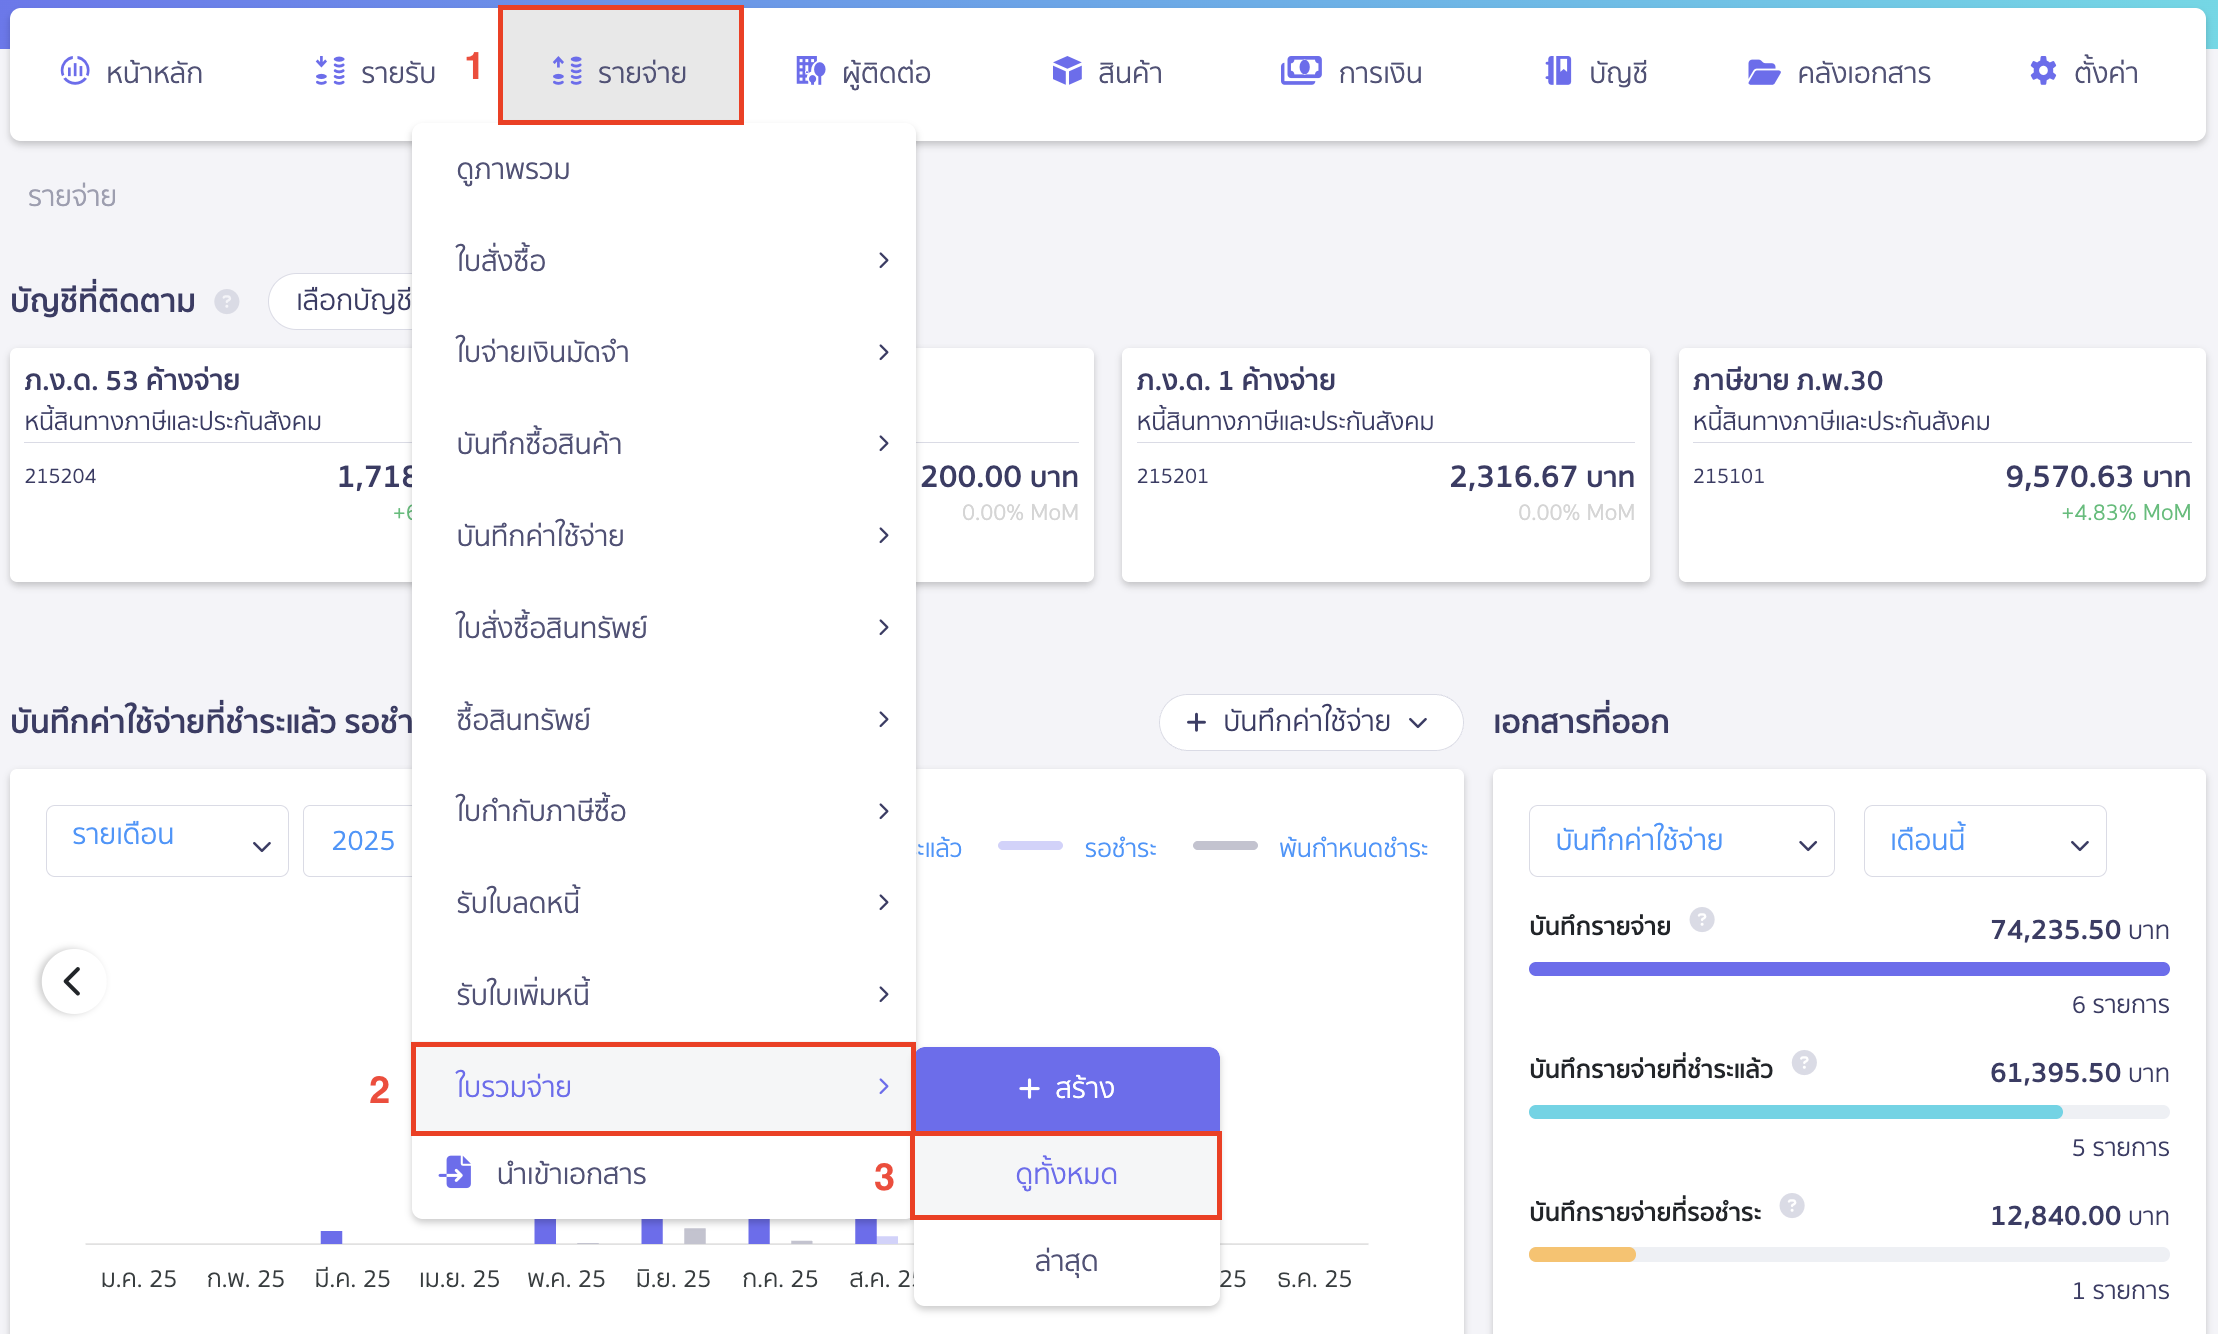Click the บันทึกรายจ่ายที่ชำระแล้ว teal progress bar
The height and width of the screenshot is (1334, 2218).
pyautogui.click(x=1849, y=1112)
